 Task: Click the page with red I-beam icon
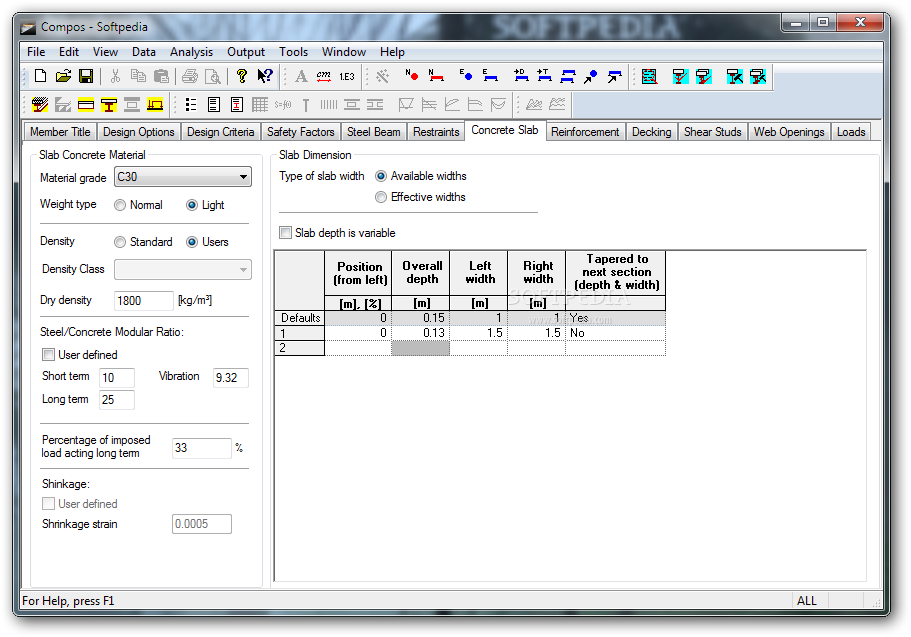point(237,105)
